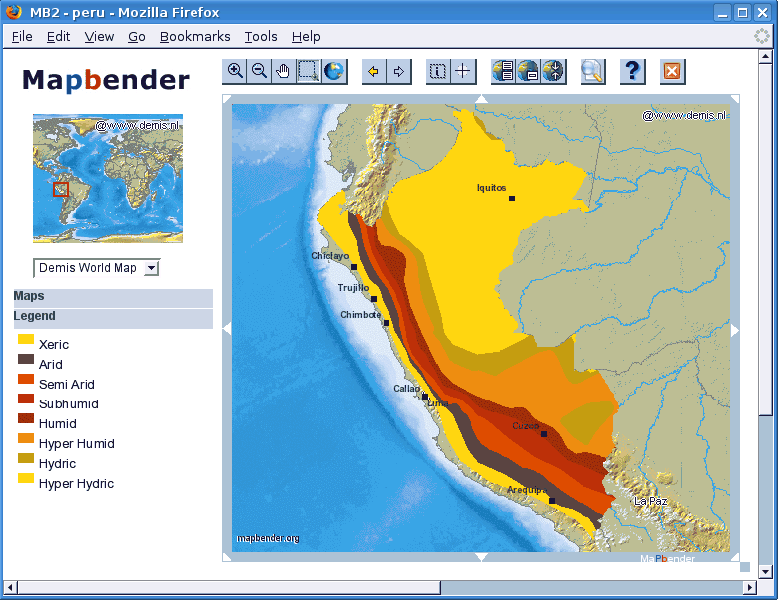Click the orange X logout icon
Viewport: 778px width, 600px height.
[672, 71]
